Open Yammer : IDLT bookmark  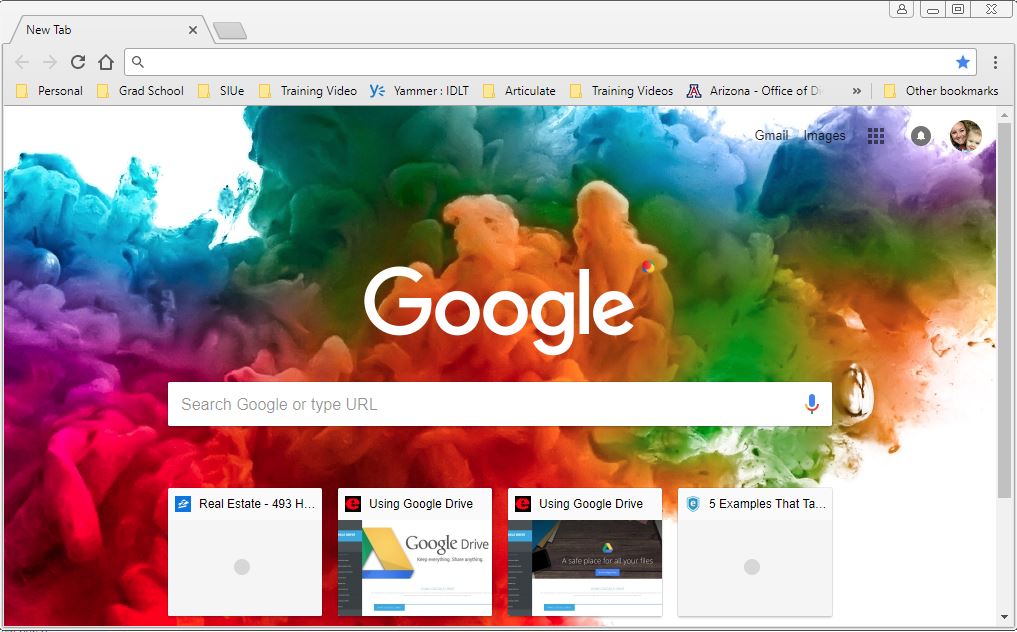(x=420, y=91)
